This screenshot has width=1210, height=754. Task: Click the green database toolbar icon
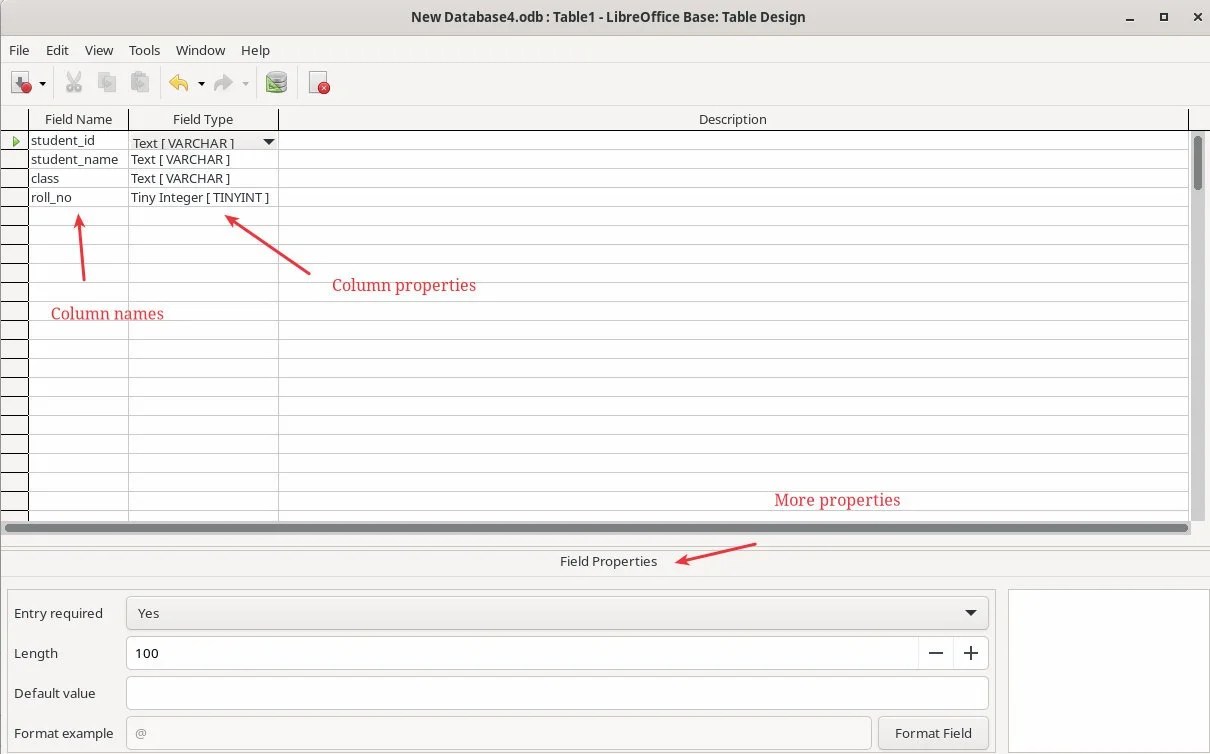(276, 82)
